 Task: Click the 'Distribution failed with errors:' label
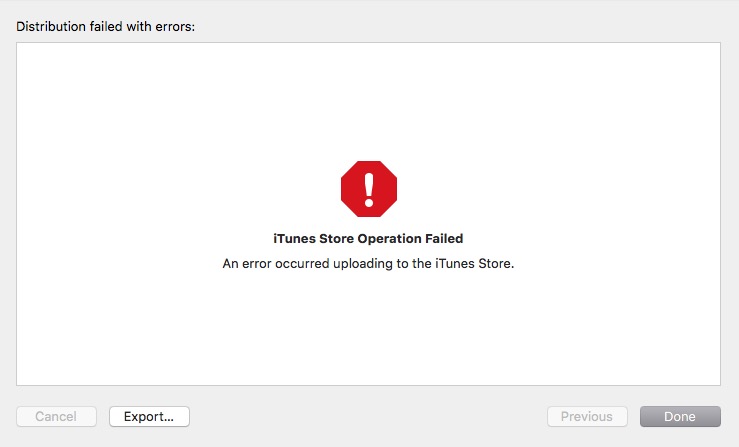tap(106, 26)
